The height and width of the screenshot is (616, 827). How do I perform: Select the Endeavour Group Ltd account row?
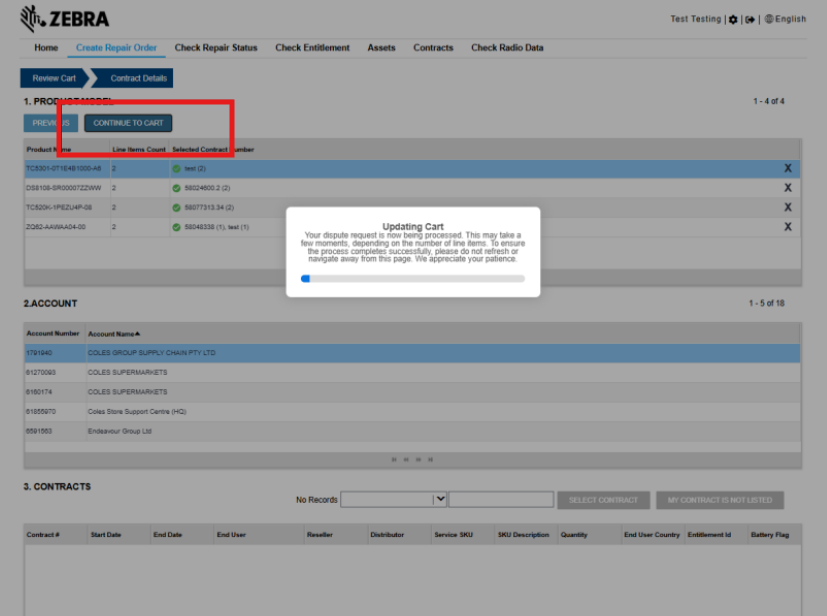(412, 431)
